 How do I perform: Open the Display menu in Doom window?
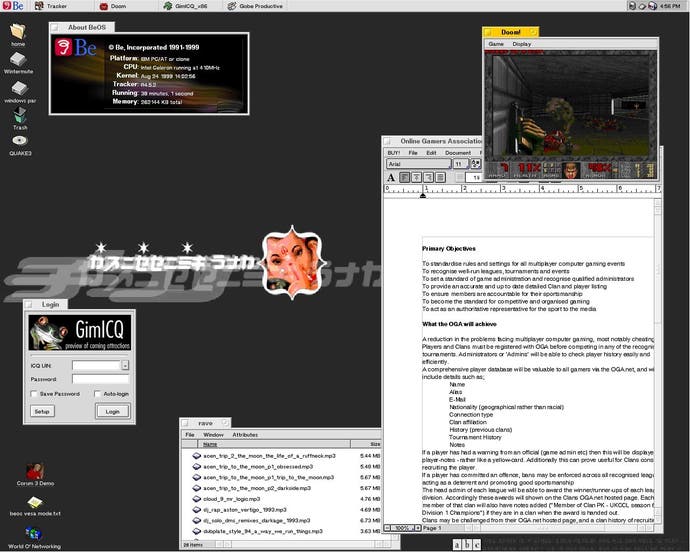(521, 44)
